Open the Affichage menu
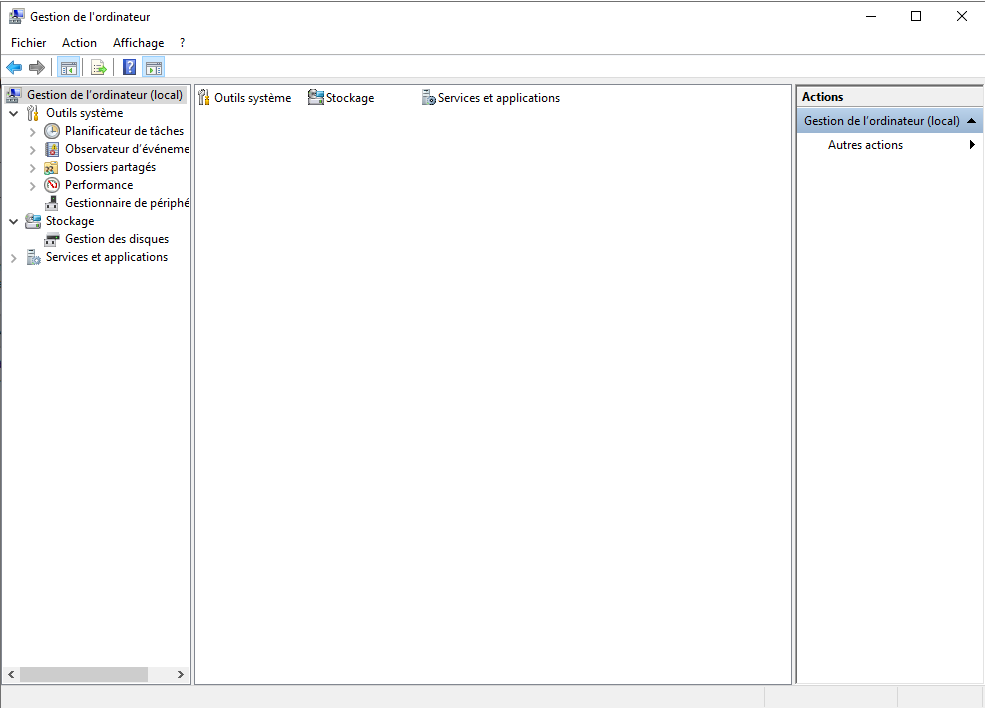Image resolution: width=985 pixels, height=708 pixels. (x=138, y=43)
